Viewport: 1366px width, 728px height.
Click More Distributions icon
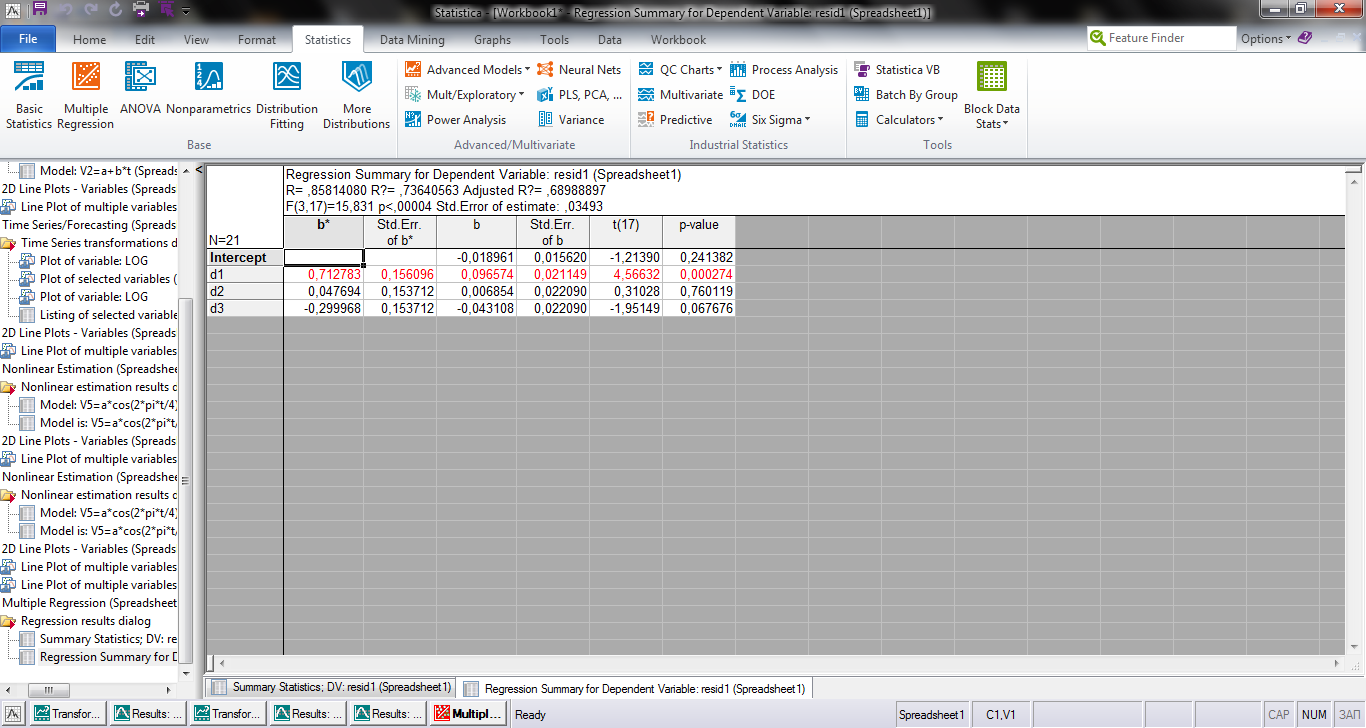(x=356, y=95)
